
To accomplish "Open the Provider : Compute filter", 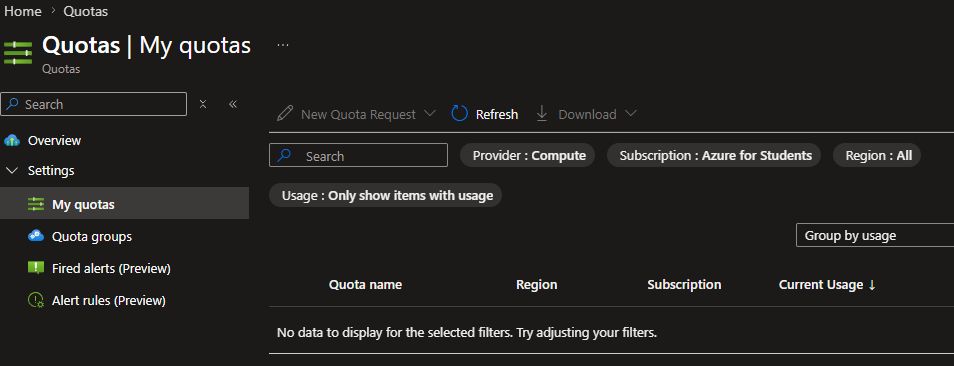I will 527,156.
